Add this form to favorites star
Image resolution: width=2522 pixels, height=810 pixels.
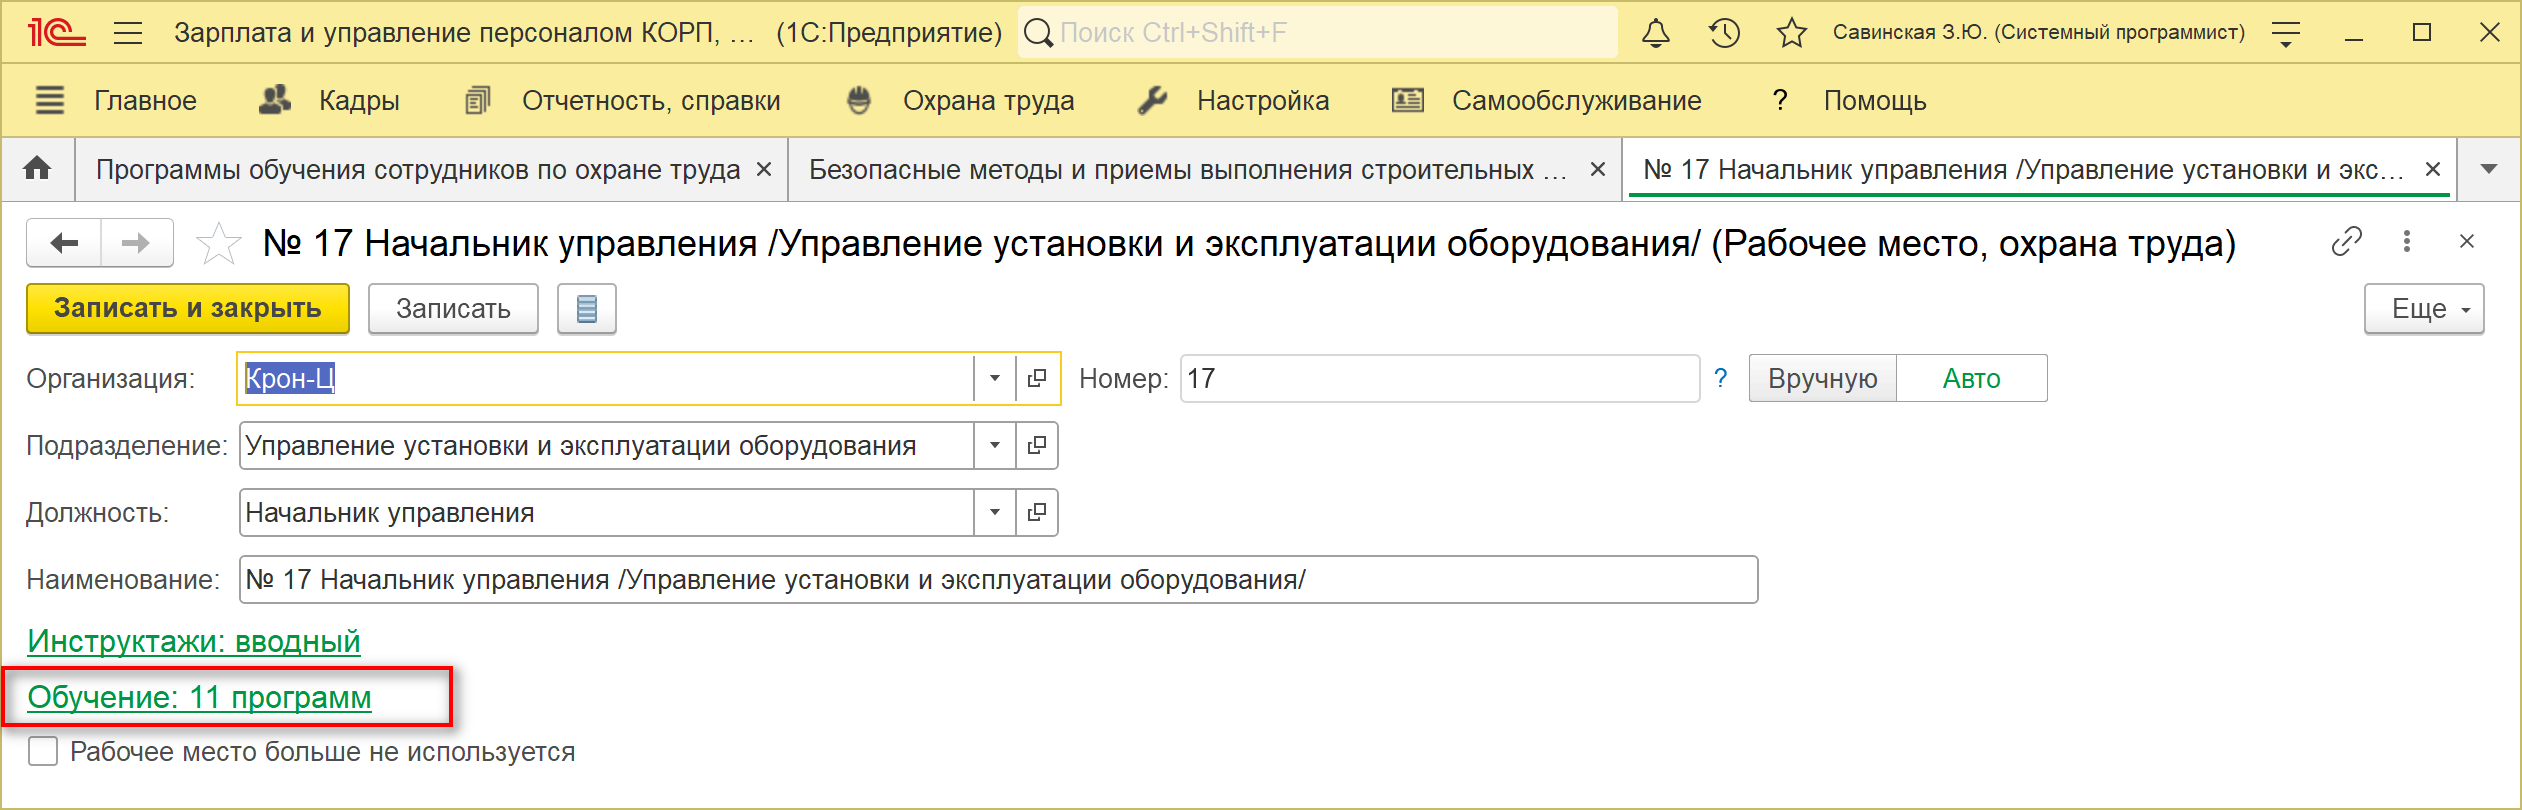tap(218, 244)
